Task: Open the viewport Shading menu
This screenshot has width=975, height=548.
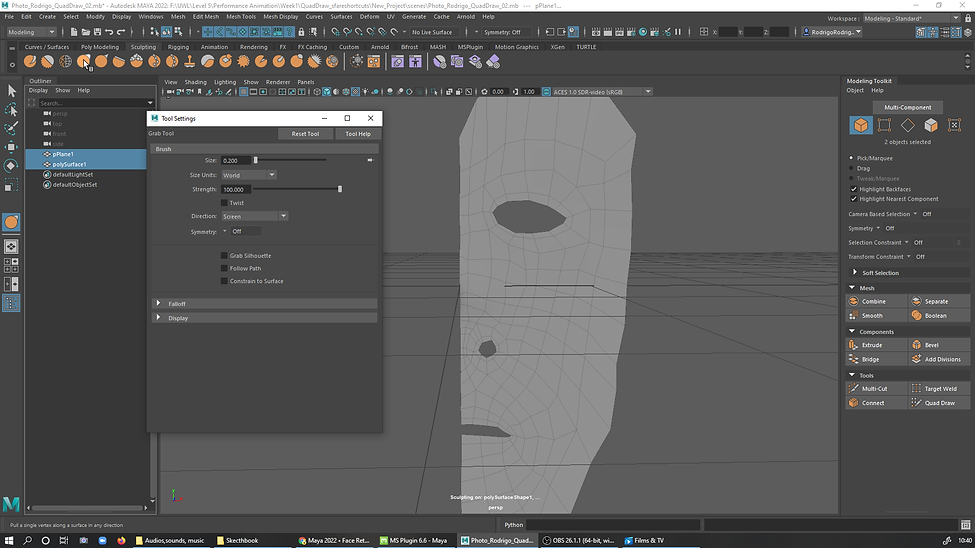Action: coord(195,82)
